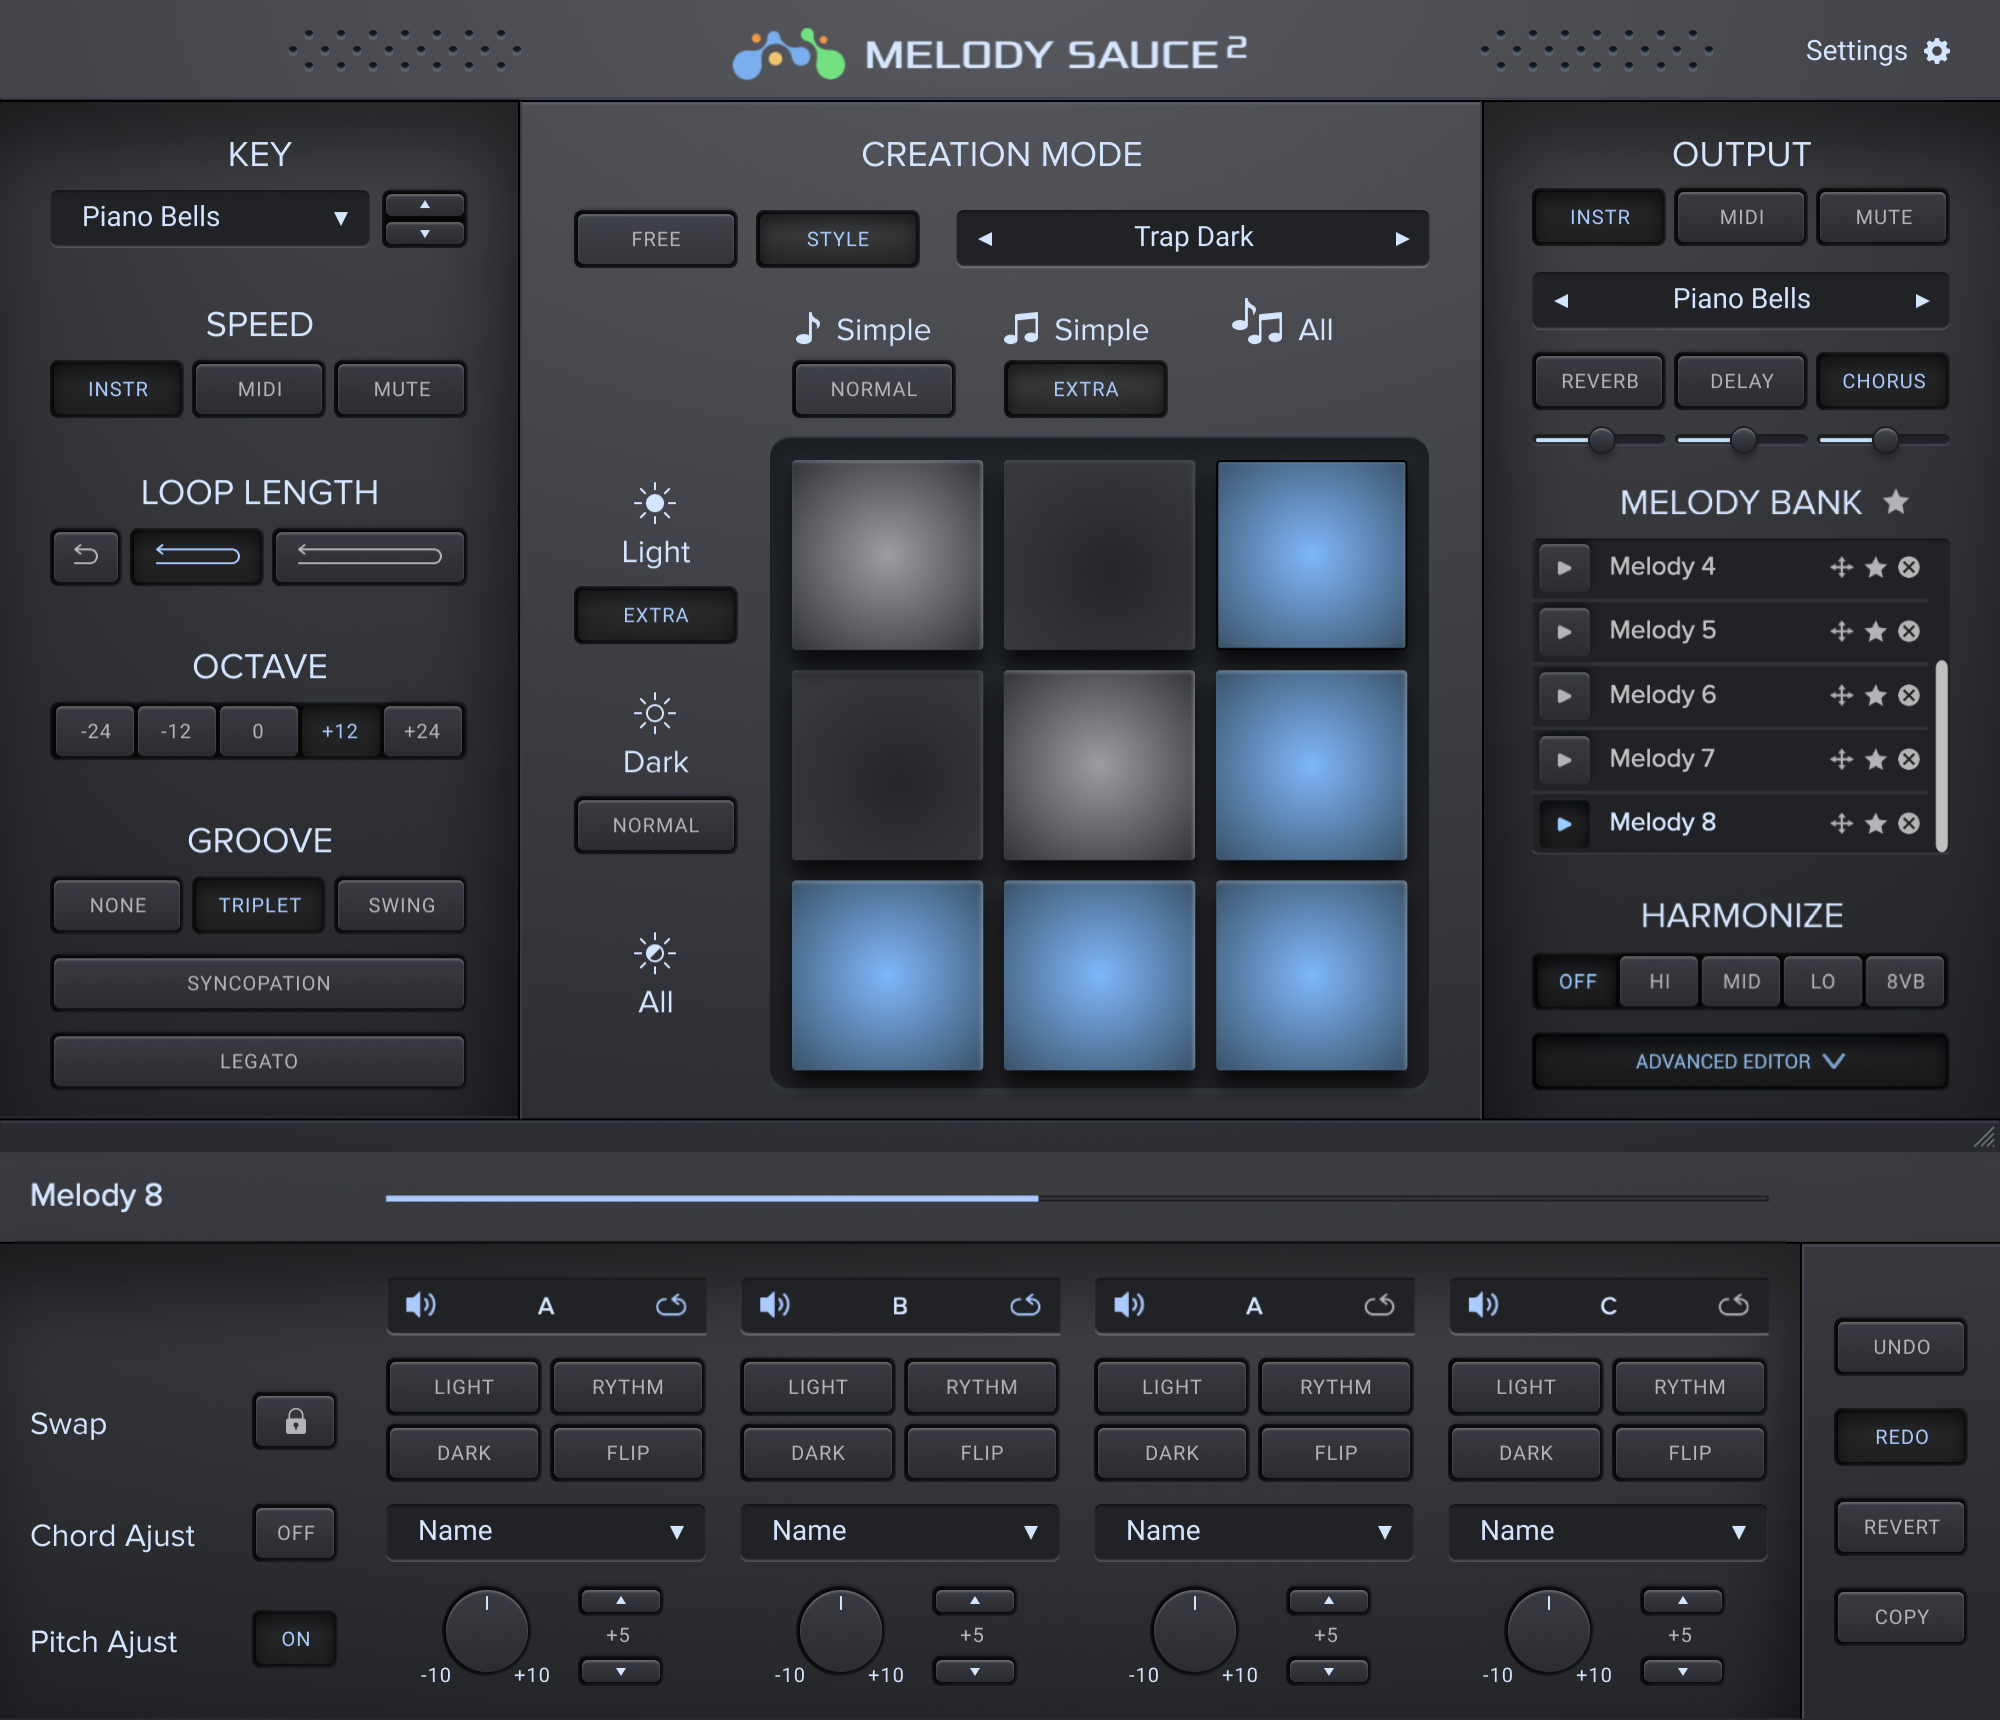Adjust the Reverb level slider
This screenshot has width=2000, height=1720.
pos(1598,439)
